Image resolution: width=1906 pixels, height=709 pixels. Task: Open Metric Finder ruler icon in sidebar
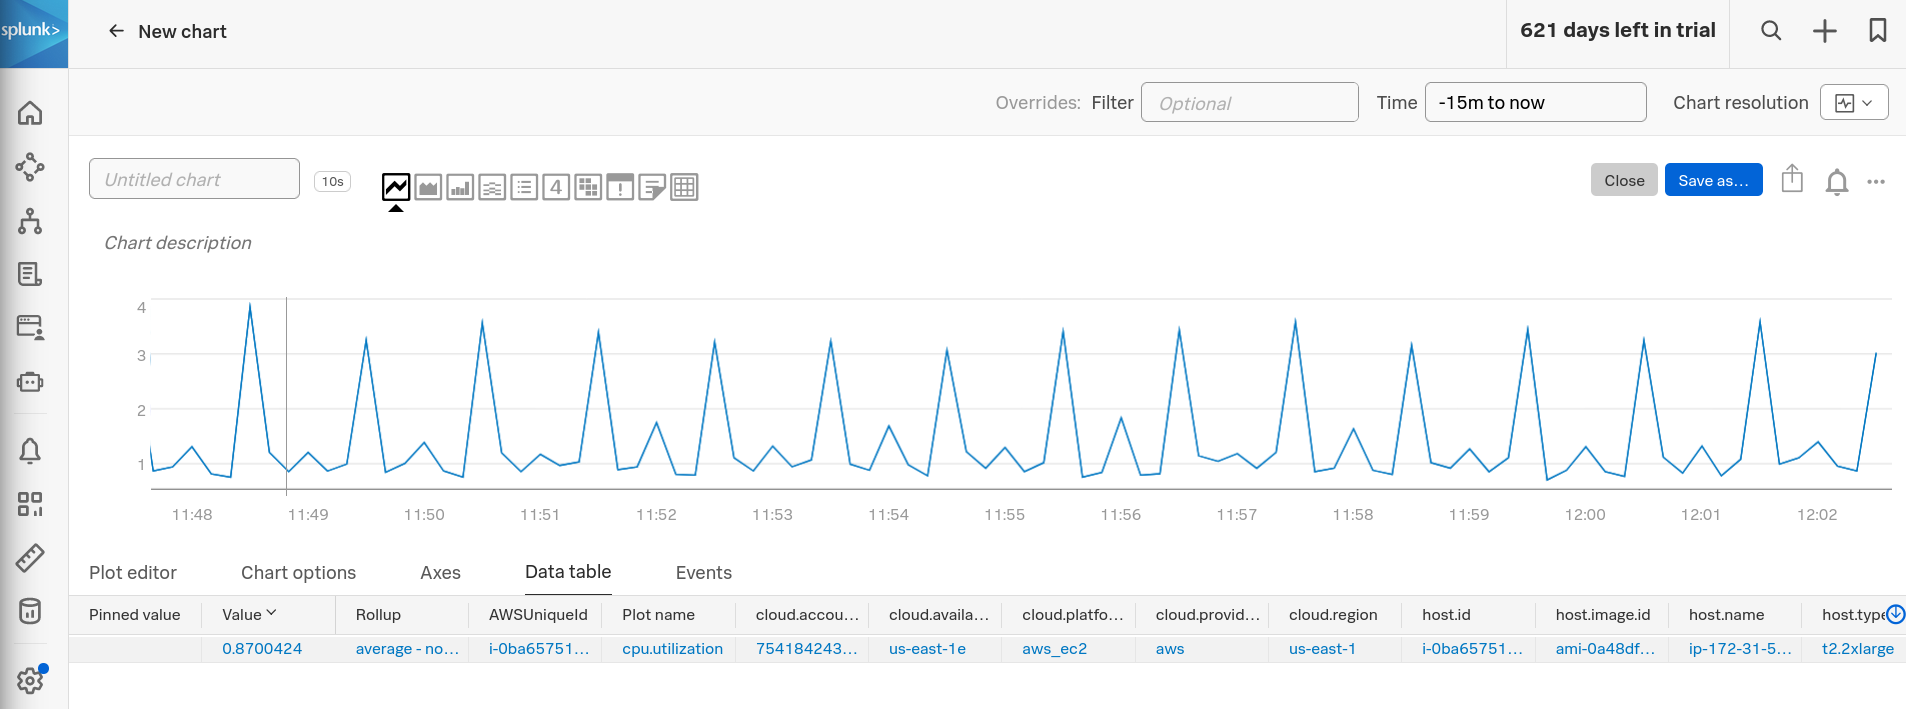30,557
